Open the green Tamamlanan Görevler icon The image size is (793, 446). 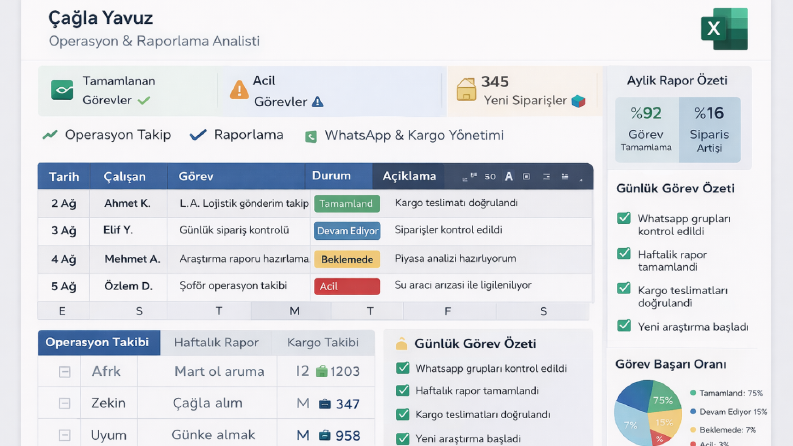(x=62, y=90)
